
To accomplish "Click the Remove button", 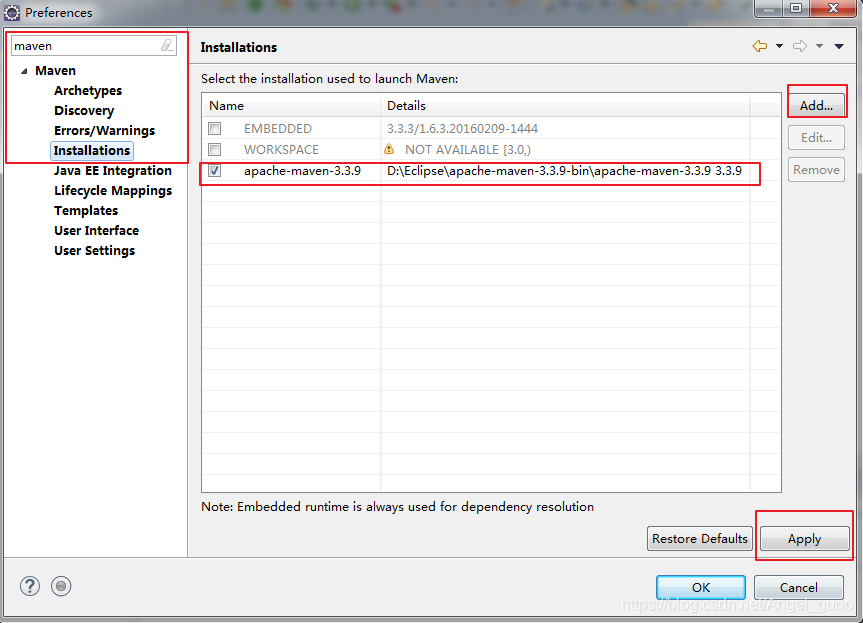I will click(x=816, y=170).
